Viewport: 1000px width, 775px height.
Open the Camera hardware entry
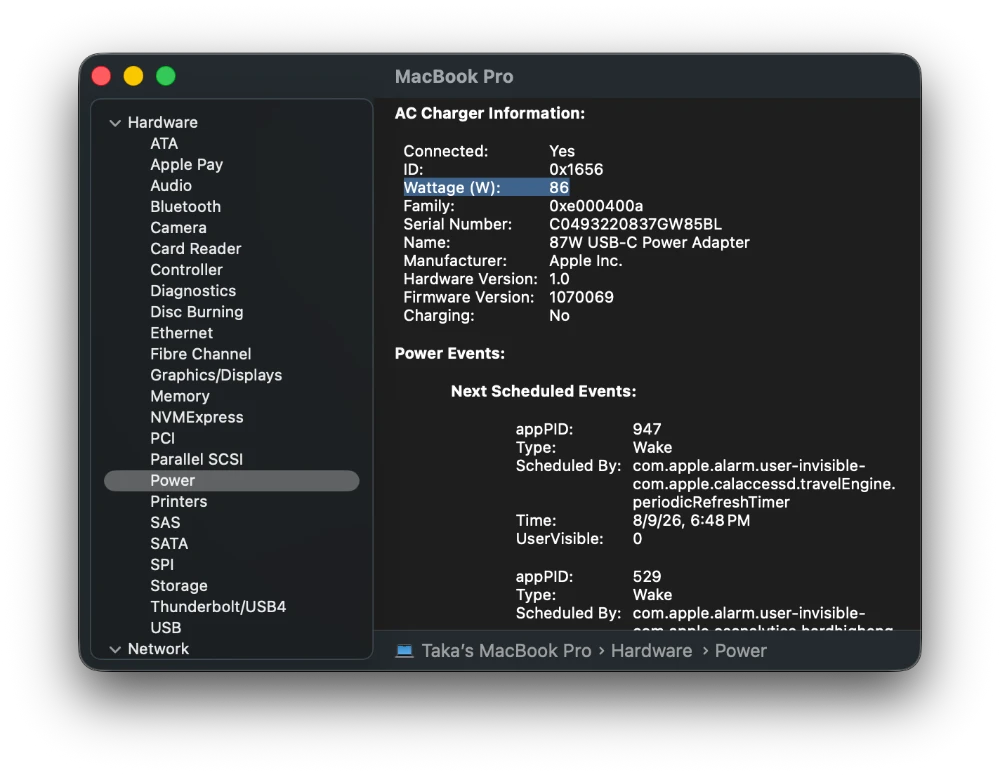pyautogui.click(x=179, y=228)
